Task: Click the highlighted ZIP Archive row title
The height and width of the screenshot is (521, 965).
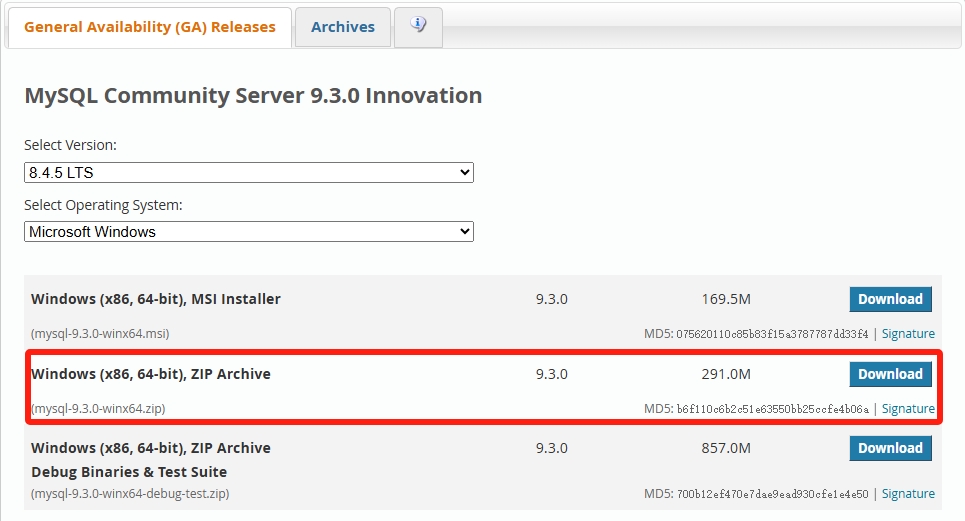Action: click(x=151, y=374)
